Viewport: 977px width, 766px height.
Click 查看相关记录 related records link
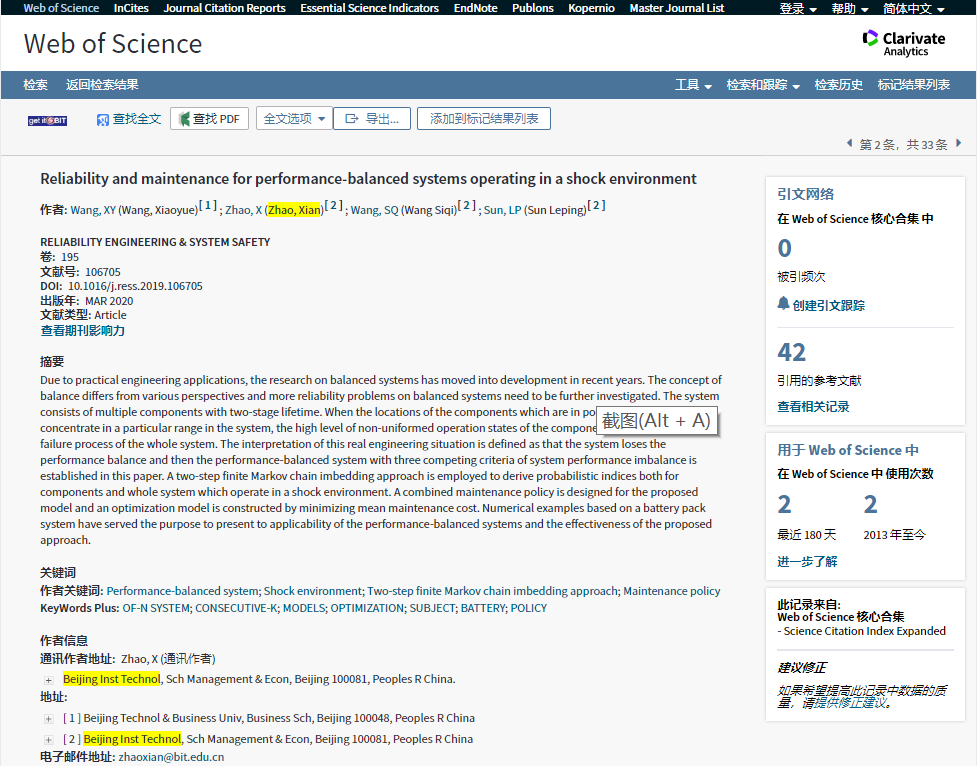(813, 406)
